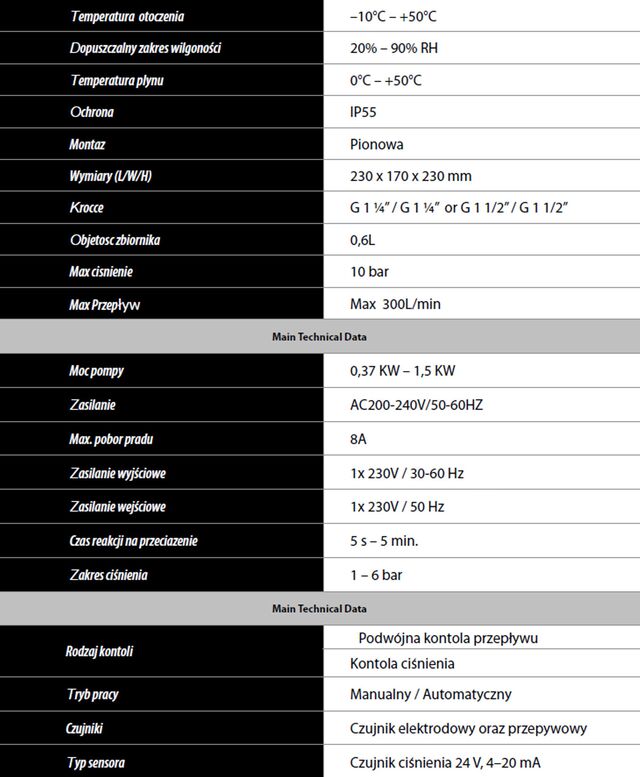Select the 'IP55' protection value
The height and width of the screenshot is (777, 640).
click(x=364, y=113)
